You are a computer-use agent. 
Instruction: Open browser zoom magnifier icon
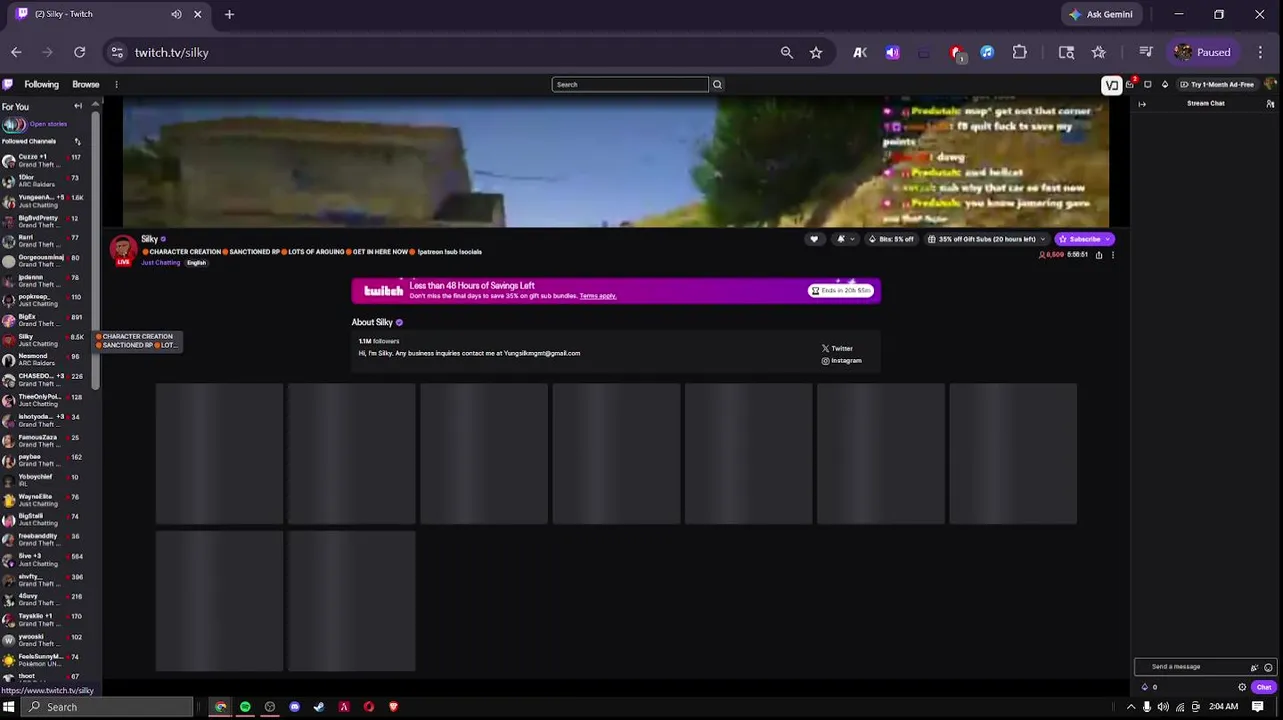(x=787, y=52)
